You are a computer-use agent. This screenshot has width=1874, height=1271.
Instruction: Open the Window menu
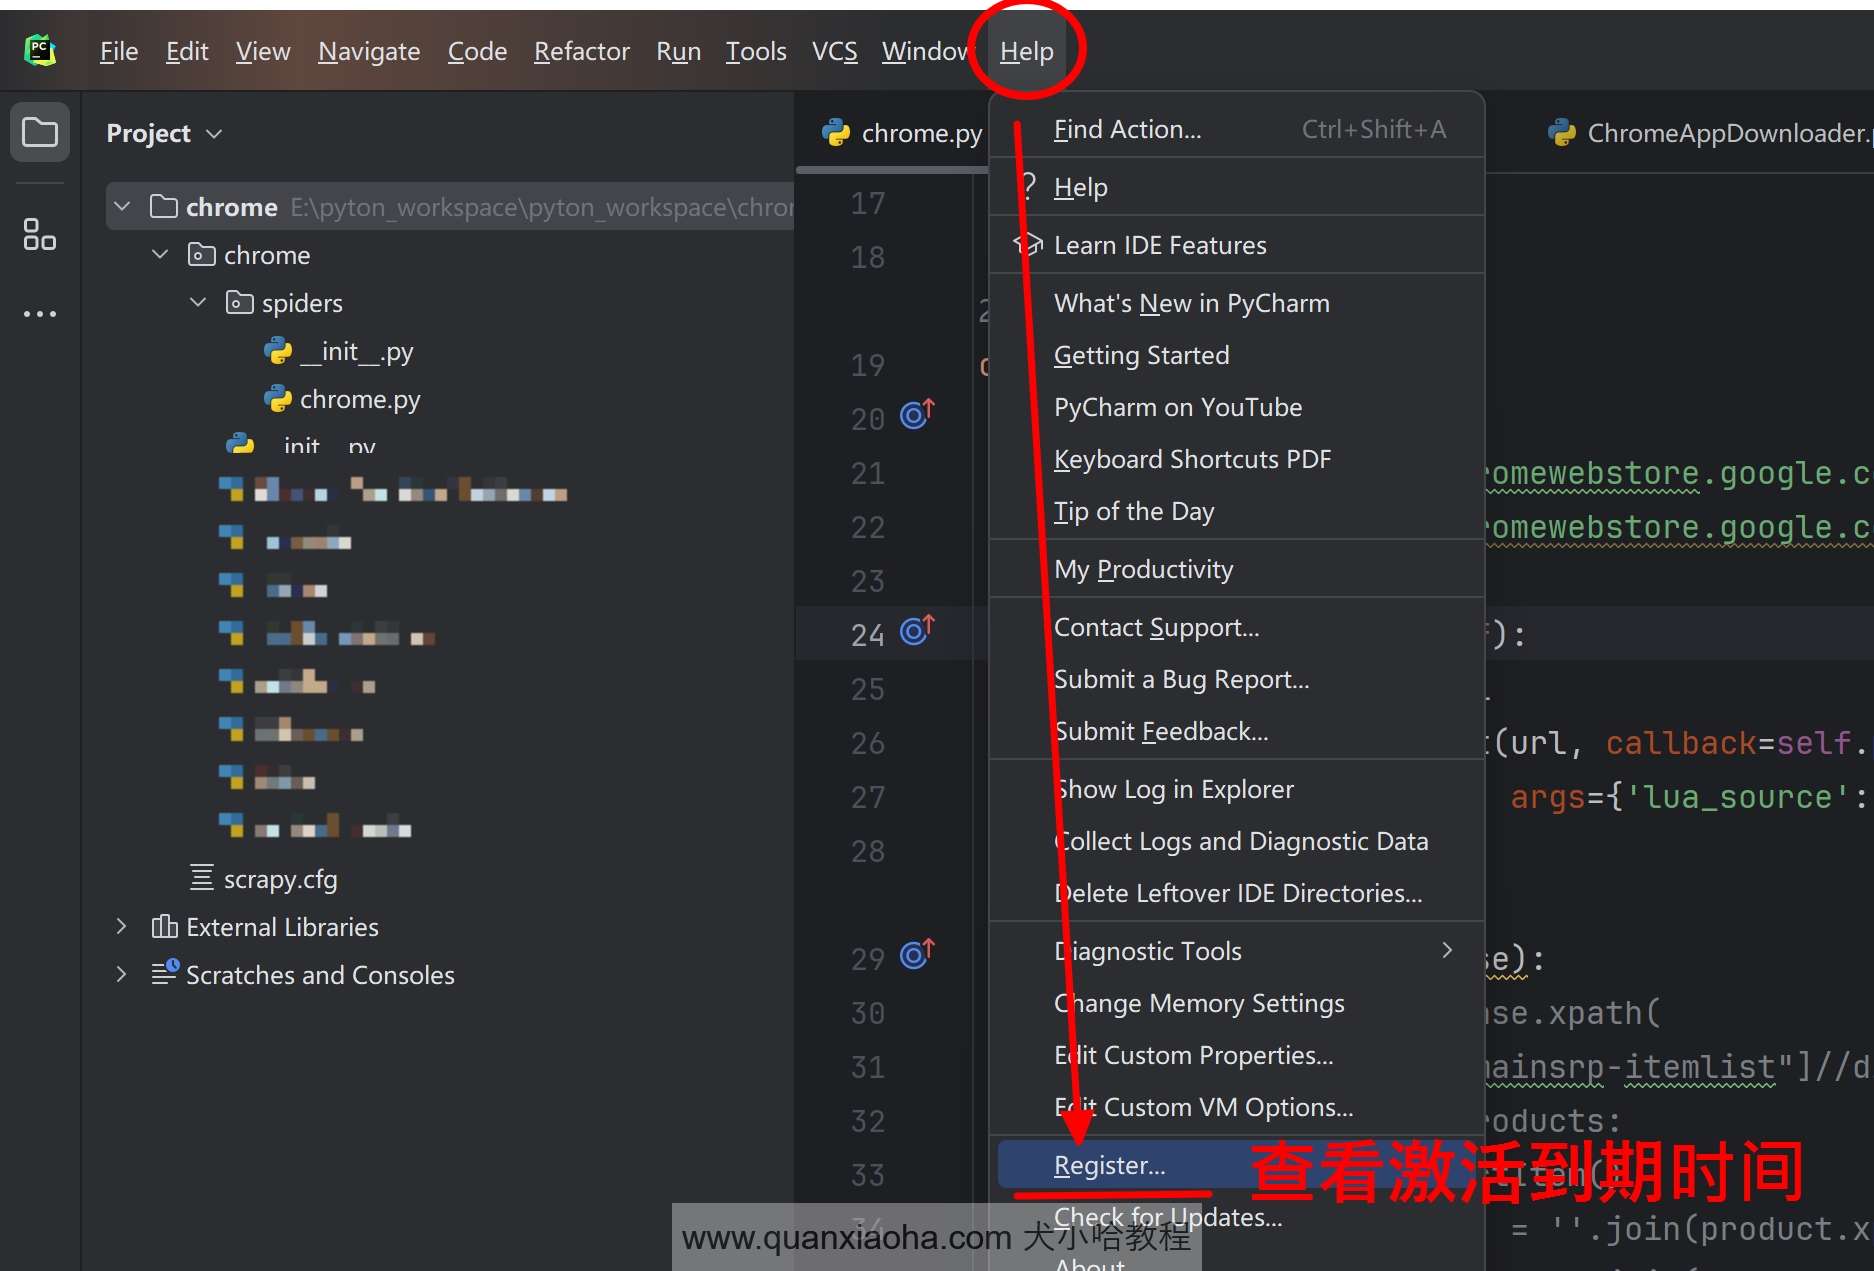(927, 51)
